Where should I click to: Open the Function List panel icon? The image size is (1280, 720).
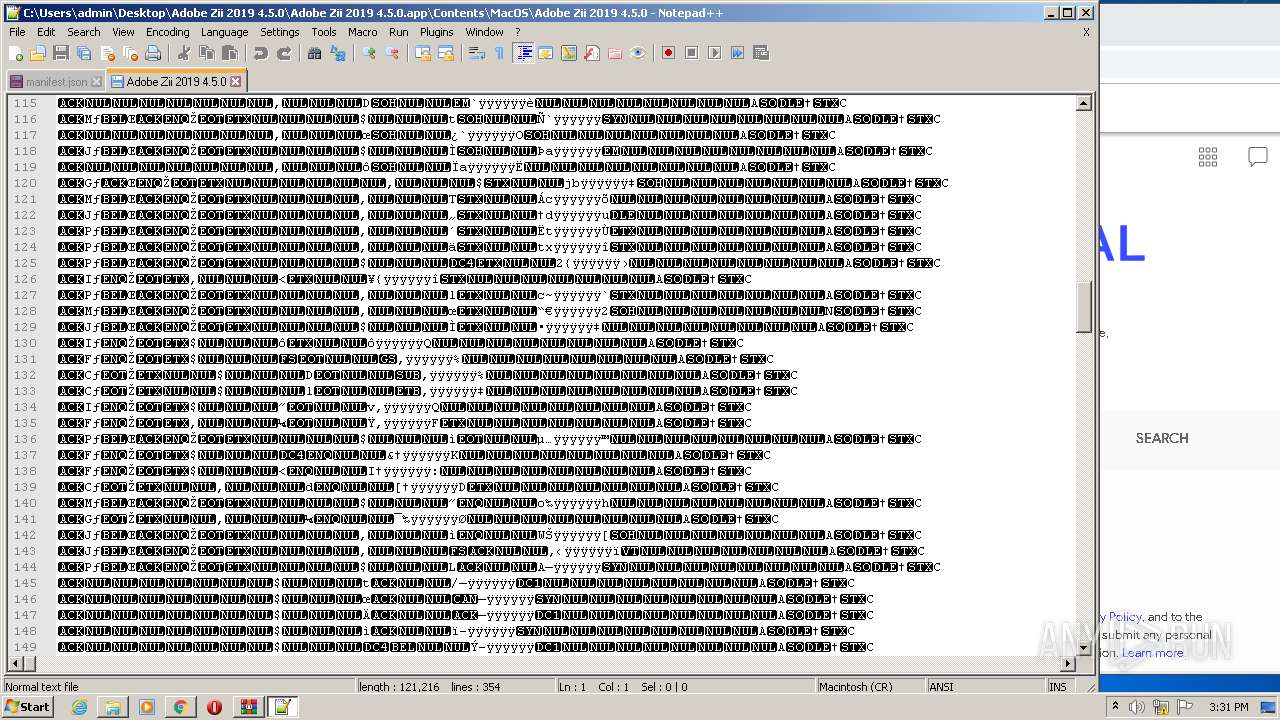(592, 53)
